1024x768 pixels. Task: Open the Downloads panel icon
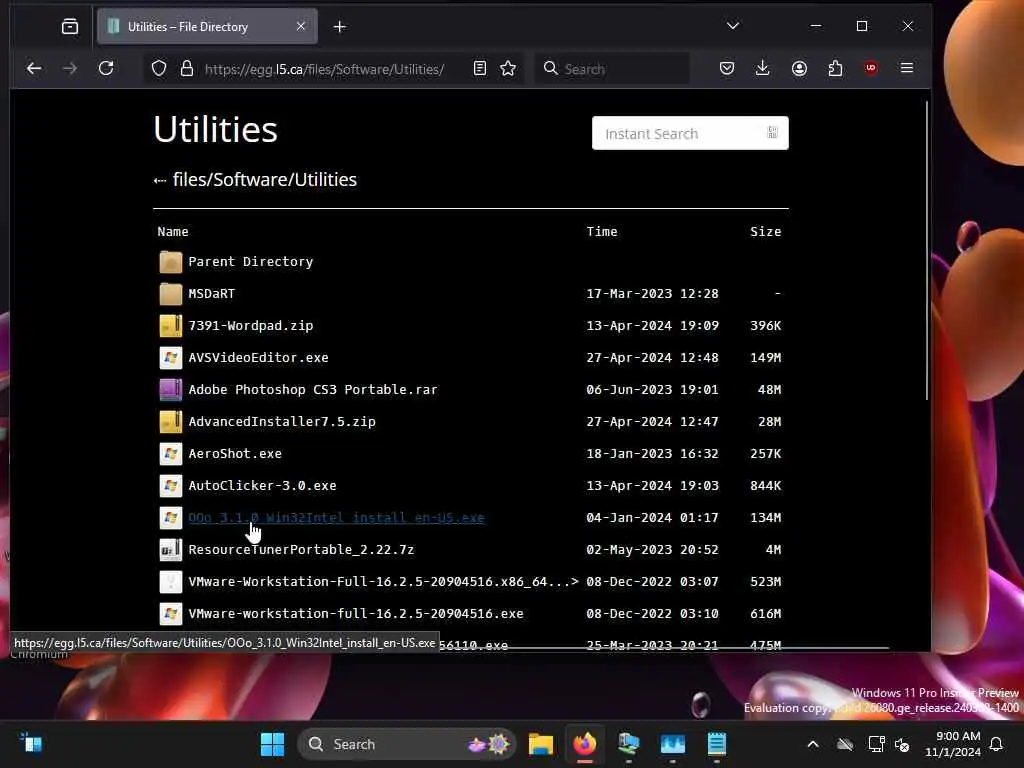click(x=762, y=69)
